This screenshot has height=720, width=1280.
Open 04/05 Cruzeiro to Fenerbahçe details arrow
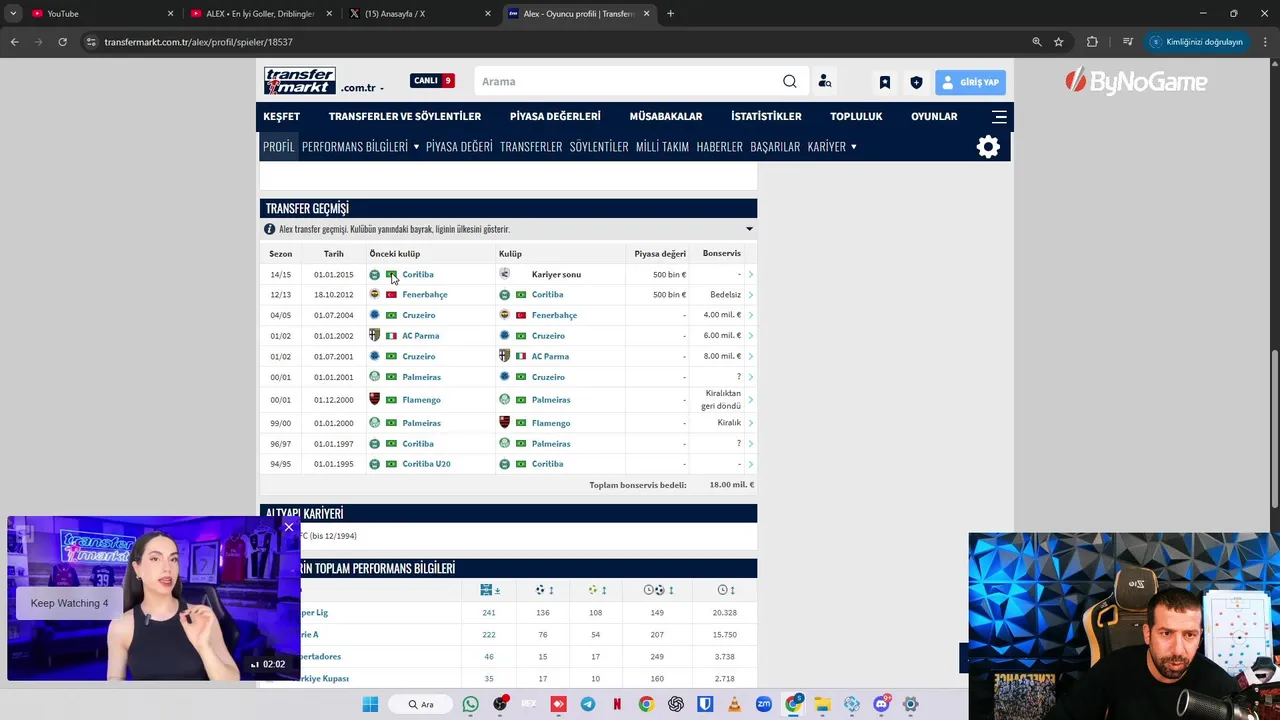[750, 315]
